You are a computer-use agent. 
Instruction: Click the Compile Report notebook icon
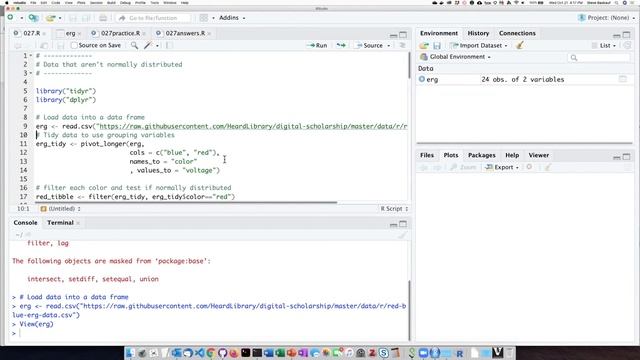tap(169, 45)
